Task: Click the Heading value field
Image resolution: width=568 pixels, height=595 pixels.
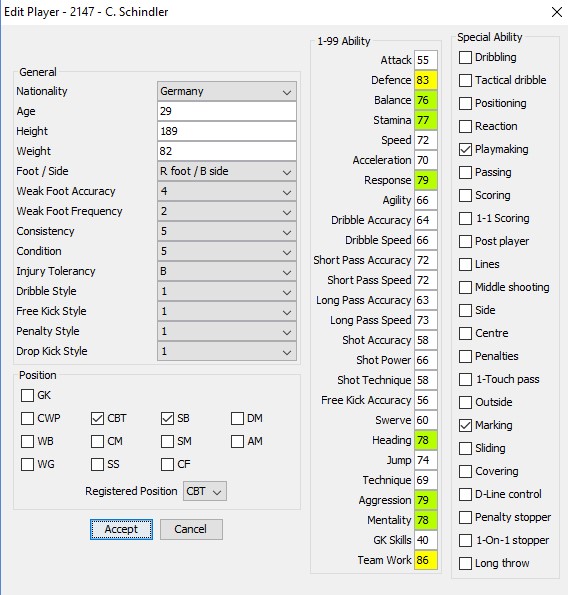Action: 426,440
